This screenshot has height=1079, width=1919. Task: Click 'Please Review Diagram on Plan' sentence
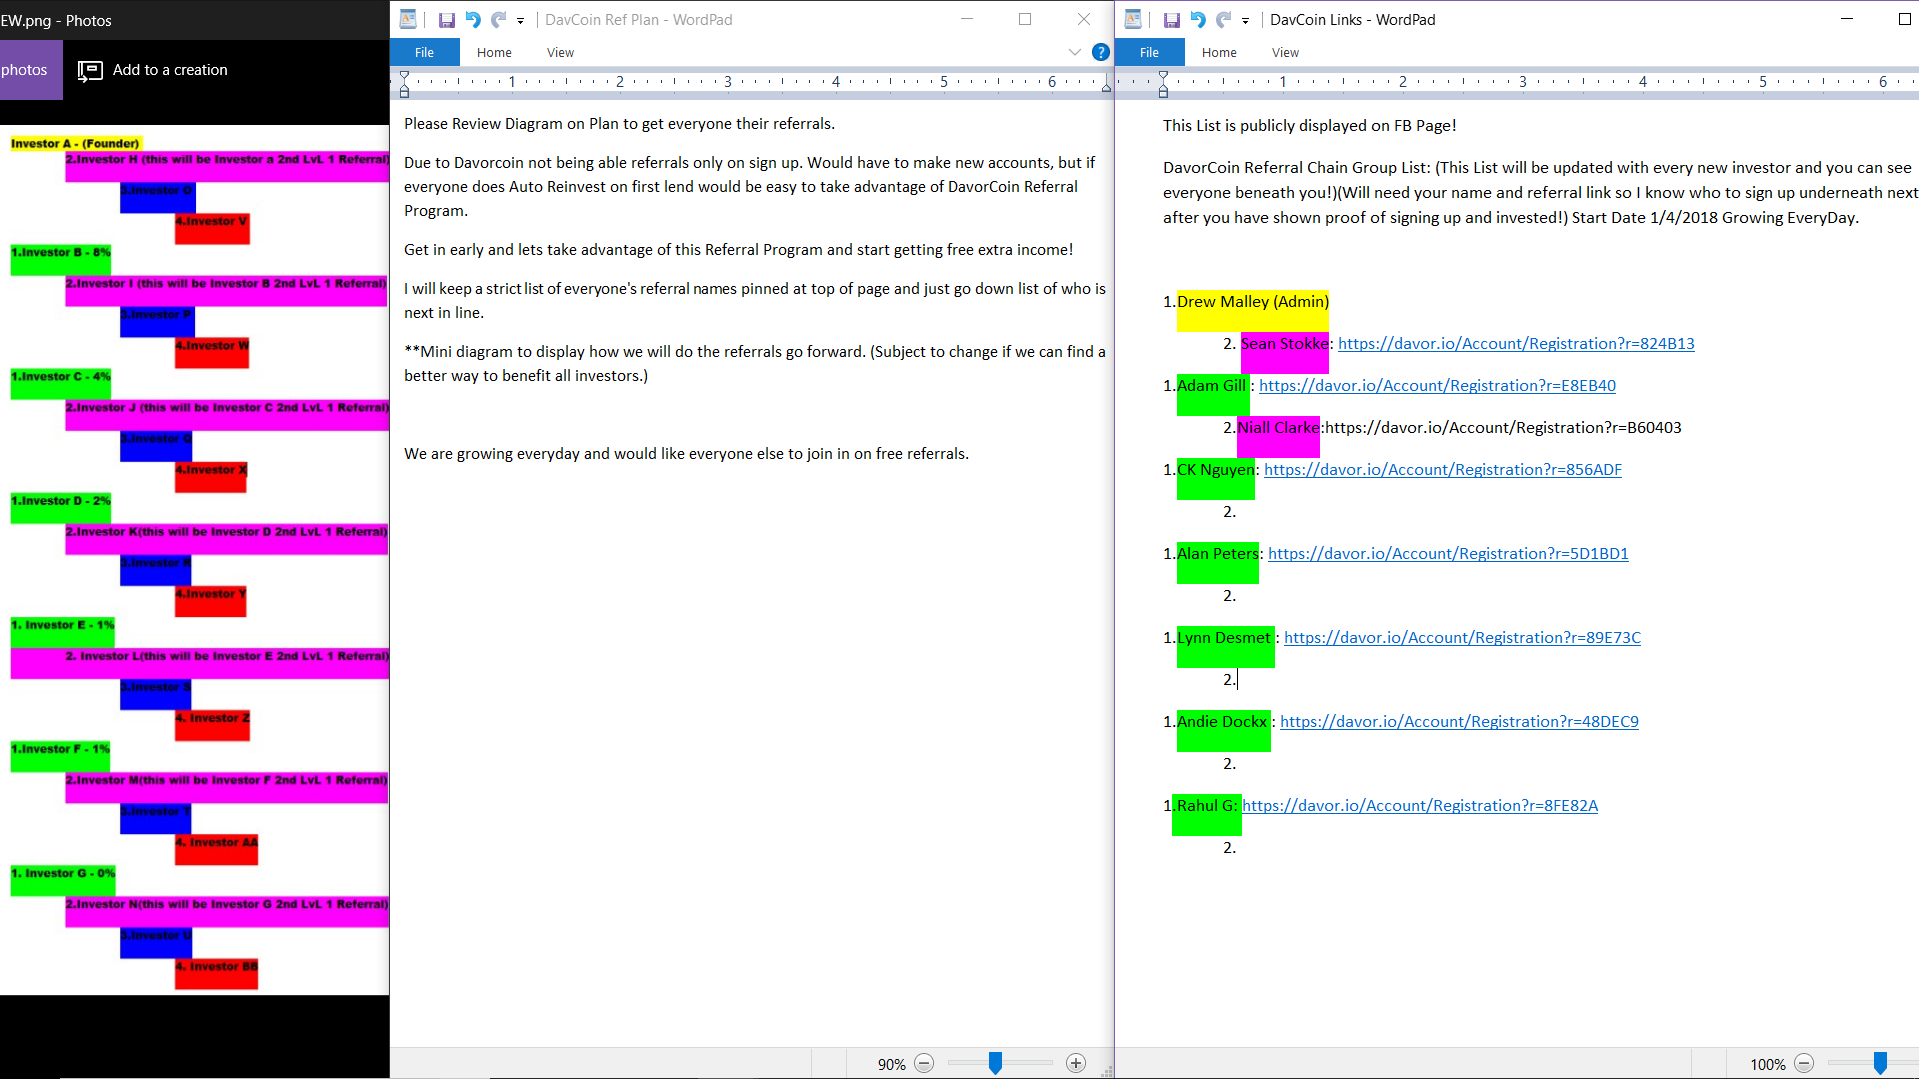[619, 124]
